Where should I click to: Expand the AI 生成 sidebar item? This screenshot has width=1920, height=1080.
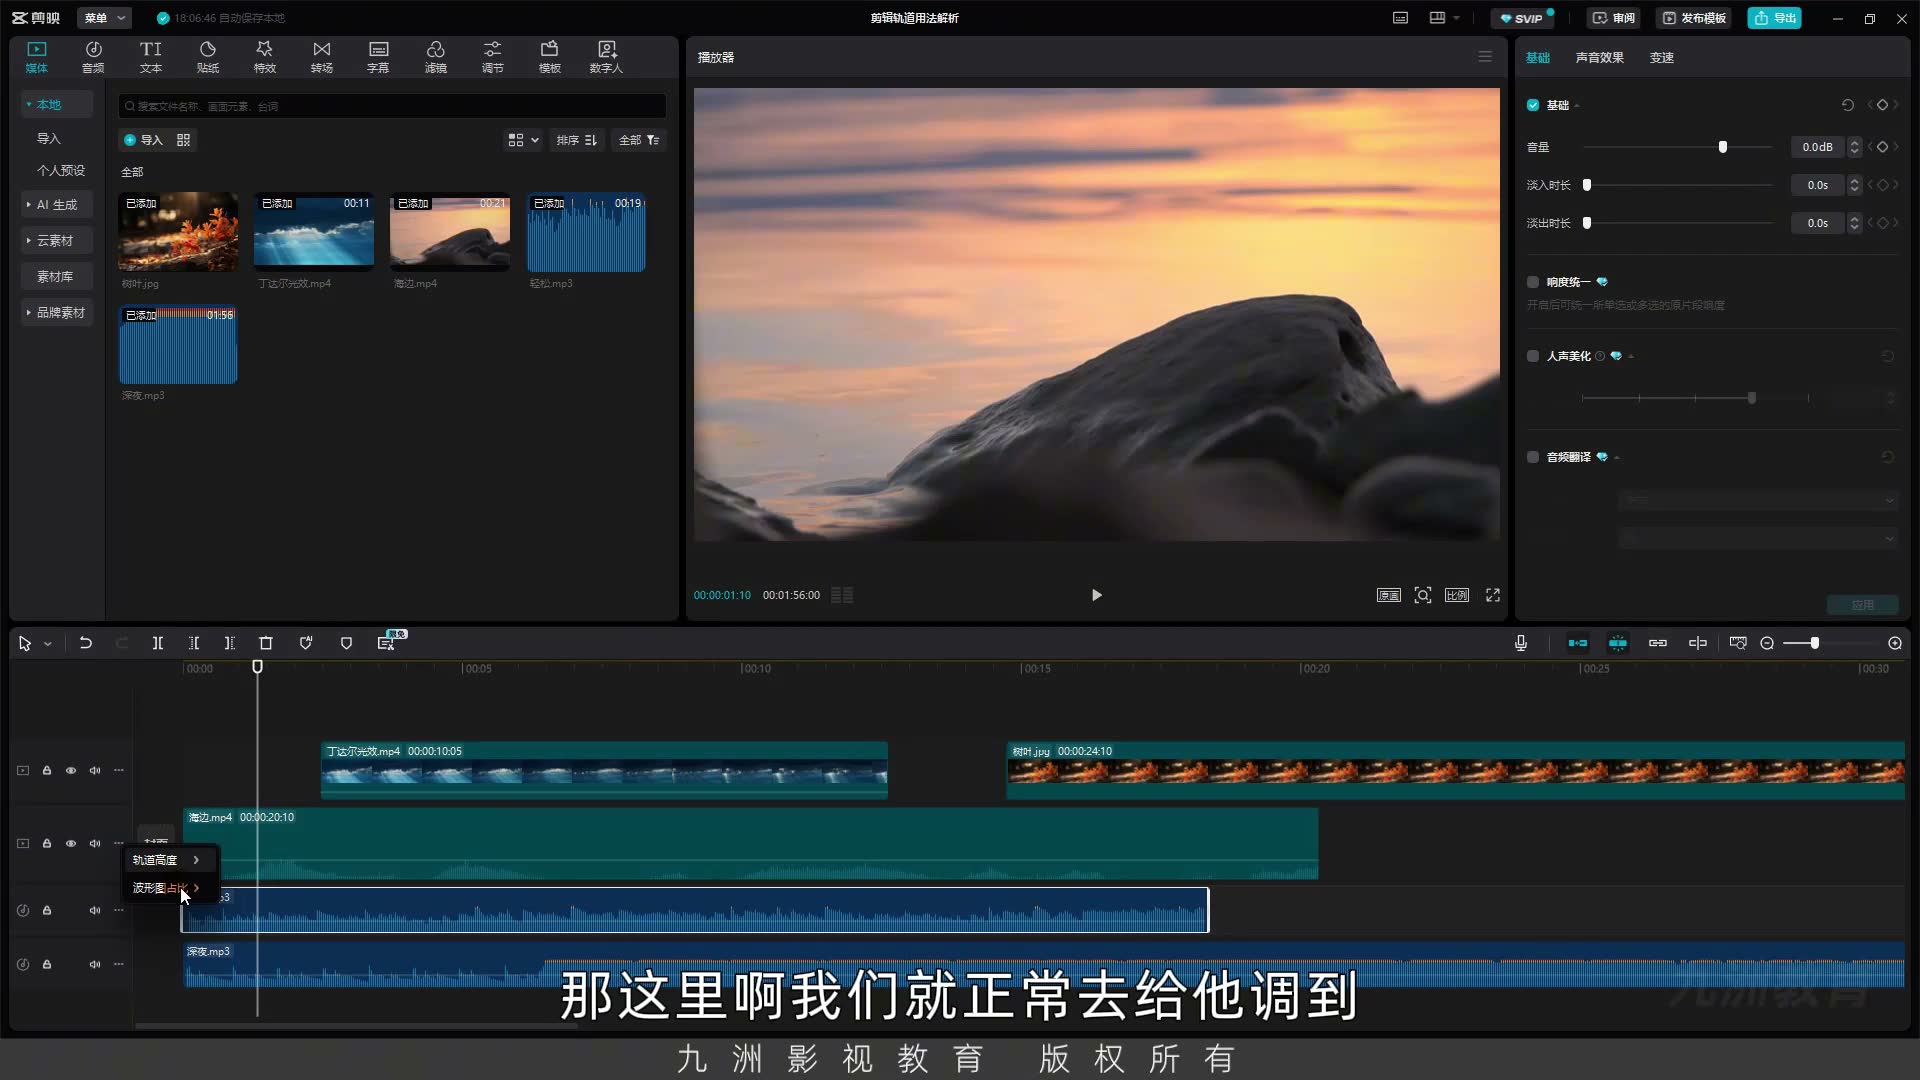pos(56,205)
